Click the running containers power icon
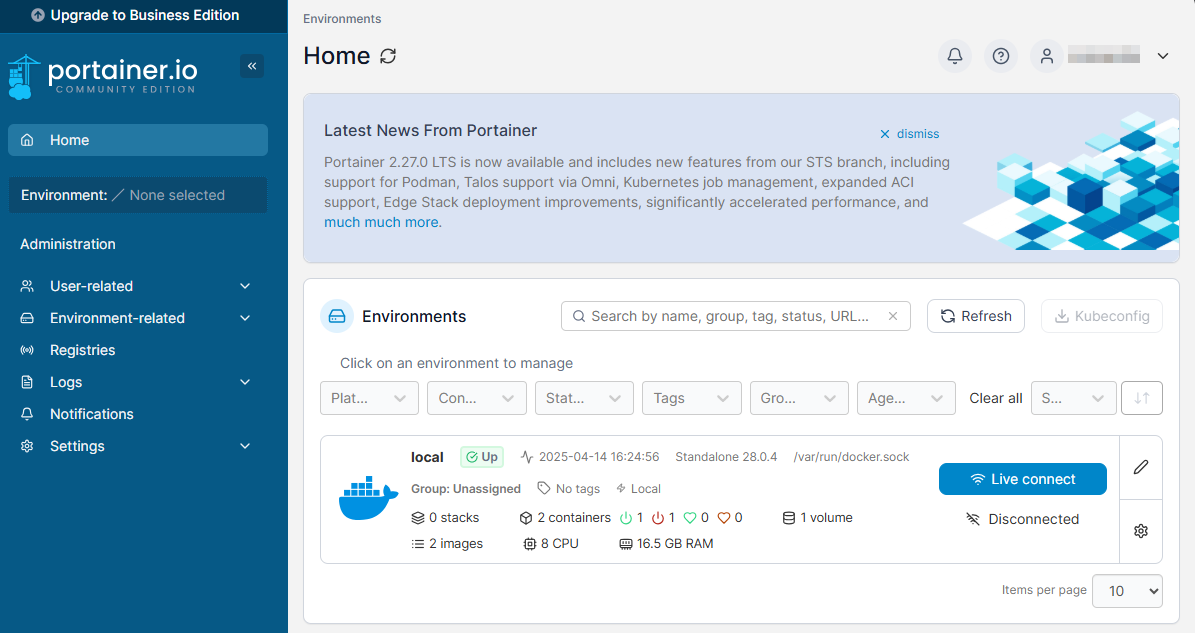This screenshot has height=633, width=1195. 626,518
